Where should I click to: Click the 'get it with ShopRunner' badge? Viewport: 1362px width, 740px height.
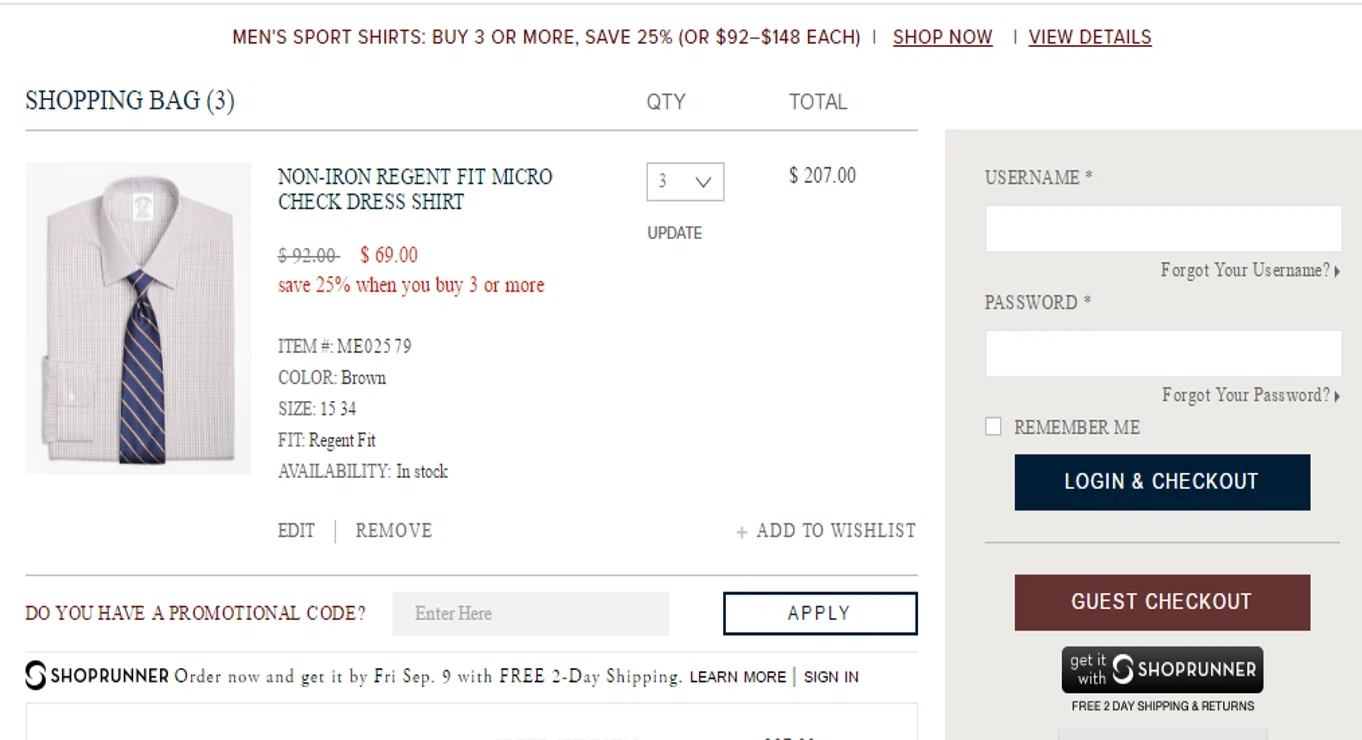pyautogui.click(x=1162, y=670)
